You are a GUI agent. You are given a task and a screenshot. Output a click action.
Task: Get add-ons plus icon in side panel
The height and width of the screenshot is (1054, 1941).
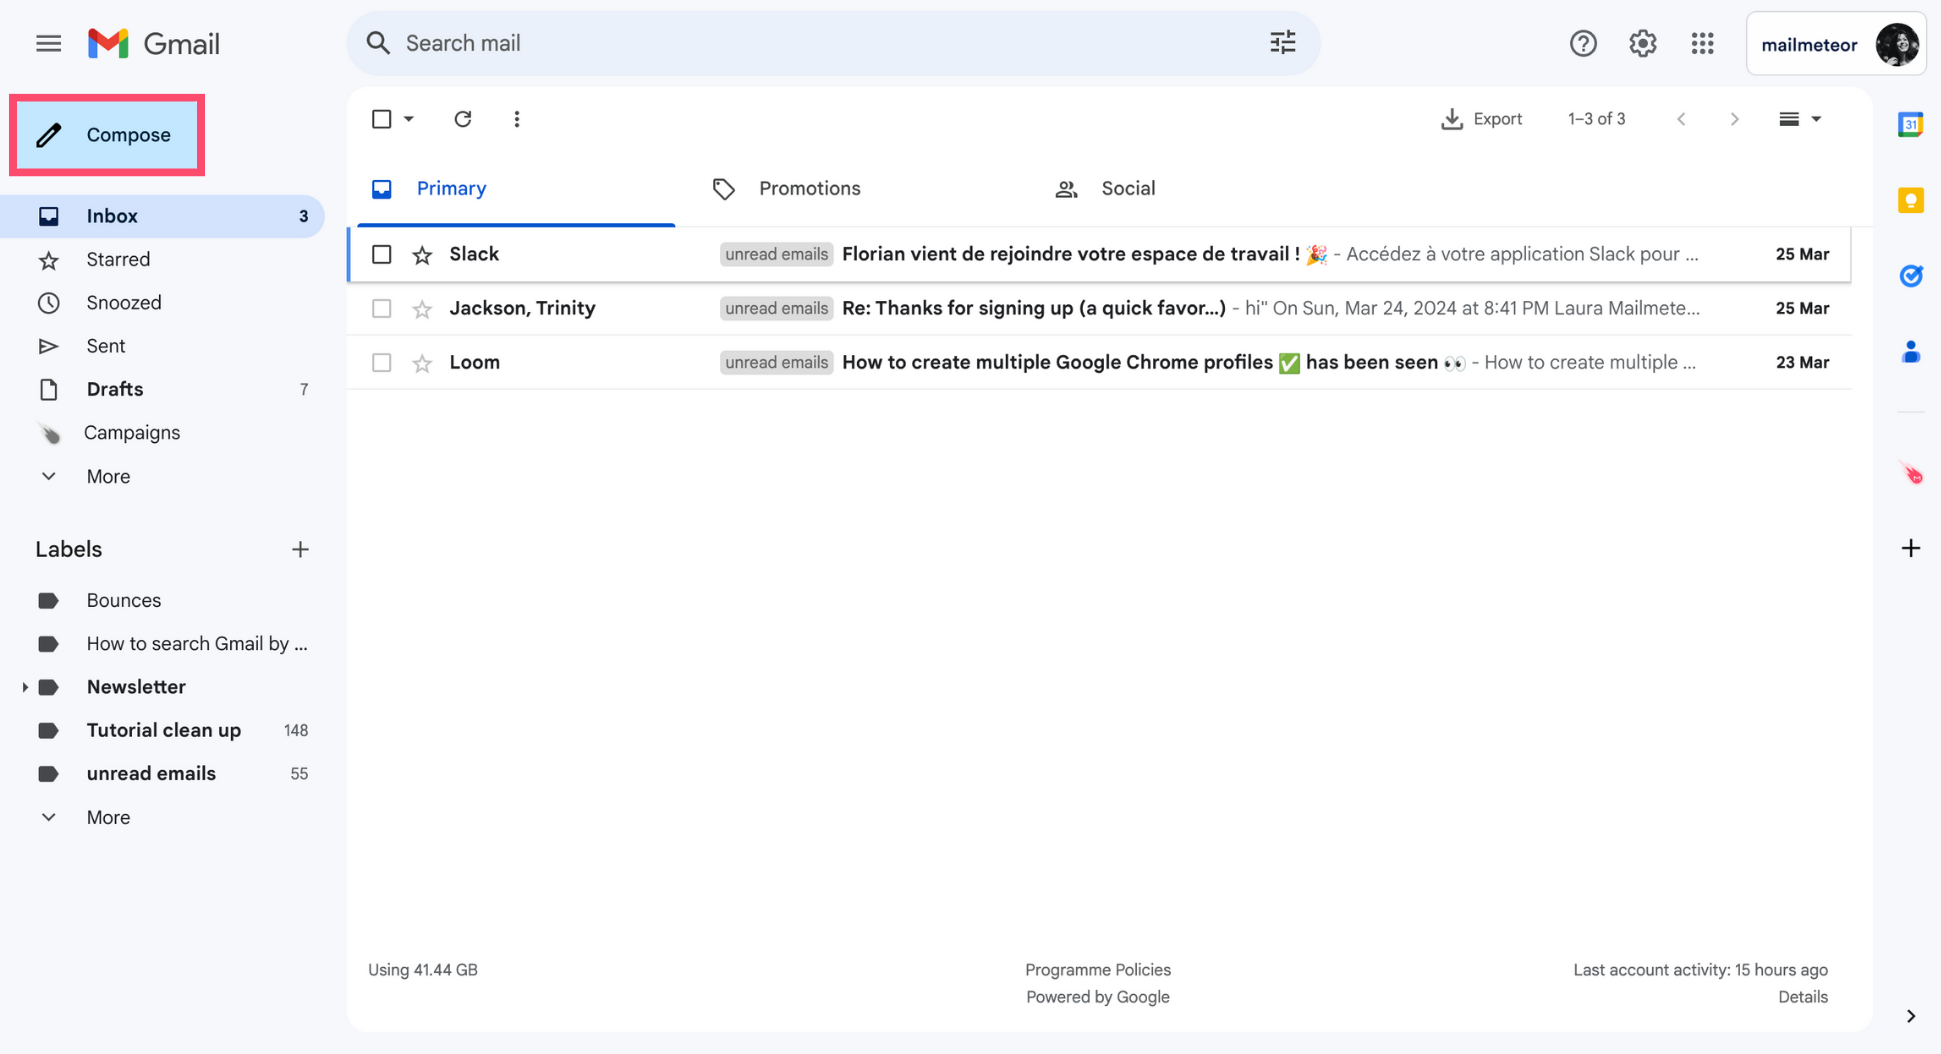tap(1910, 548)
